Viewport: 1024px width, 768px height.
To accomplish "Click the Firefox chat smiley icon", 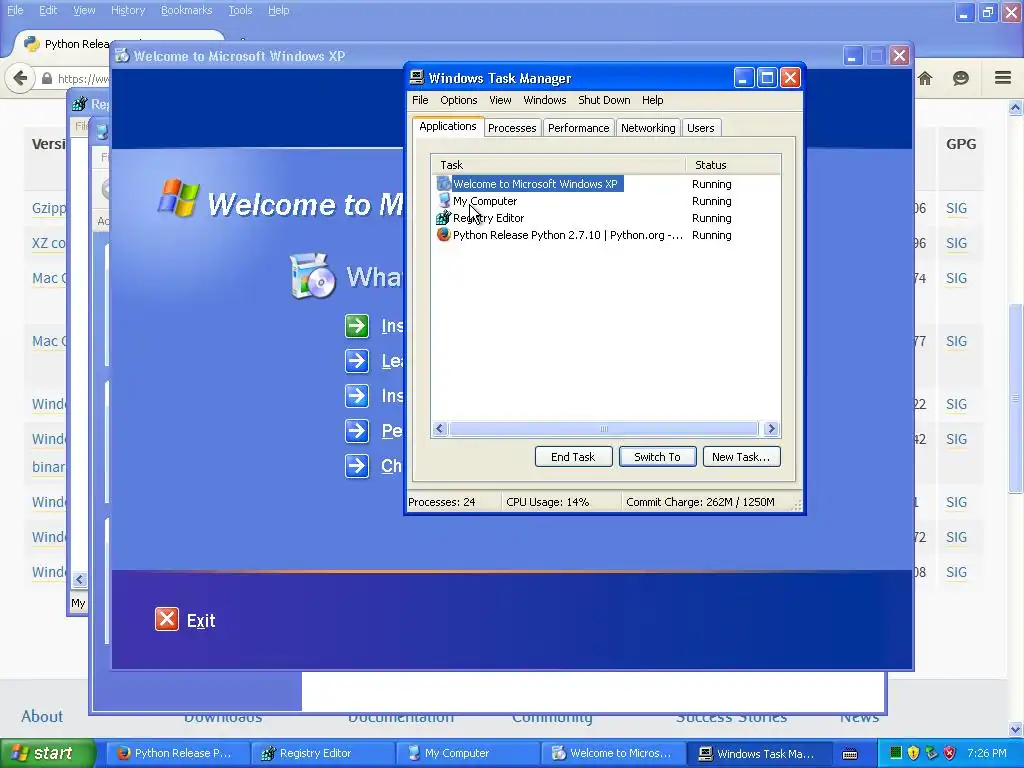I will coord(961,78).
